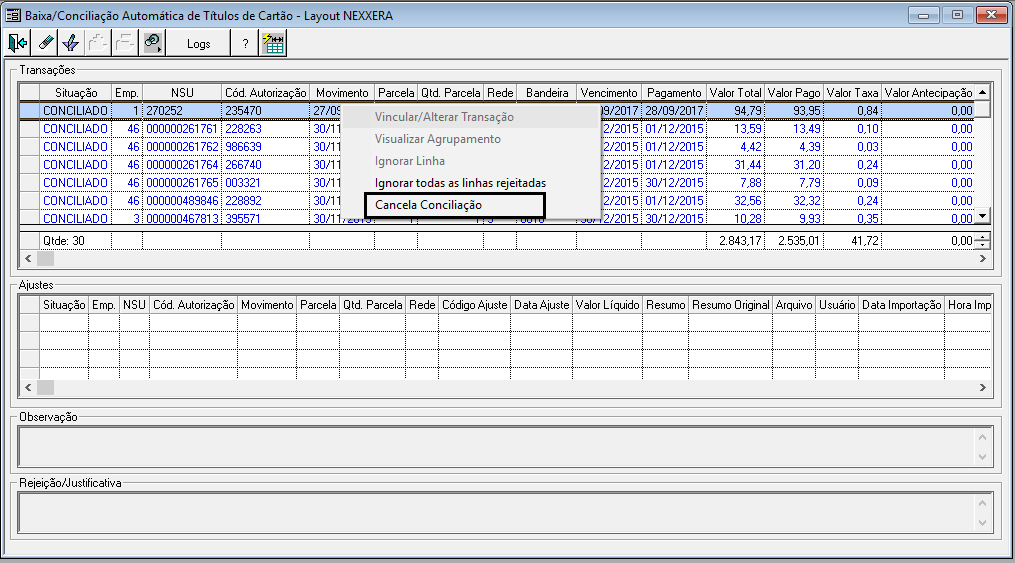
Task: Click payment date 28/09/2017
Action: [674, 111]
